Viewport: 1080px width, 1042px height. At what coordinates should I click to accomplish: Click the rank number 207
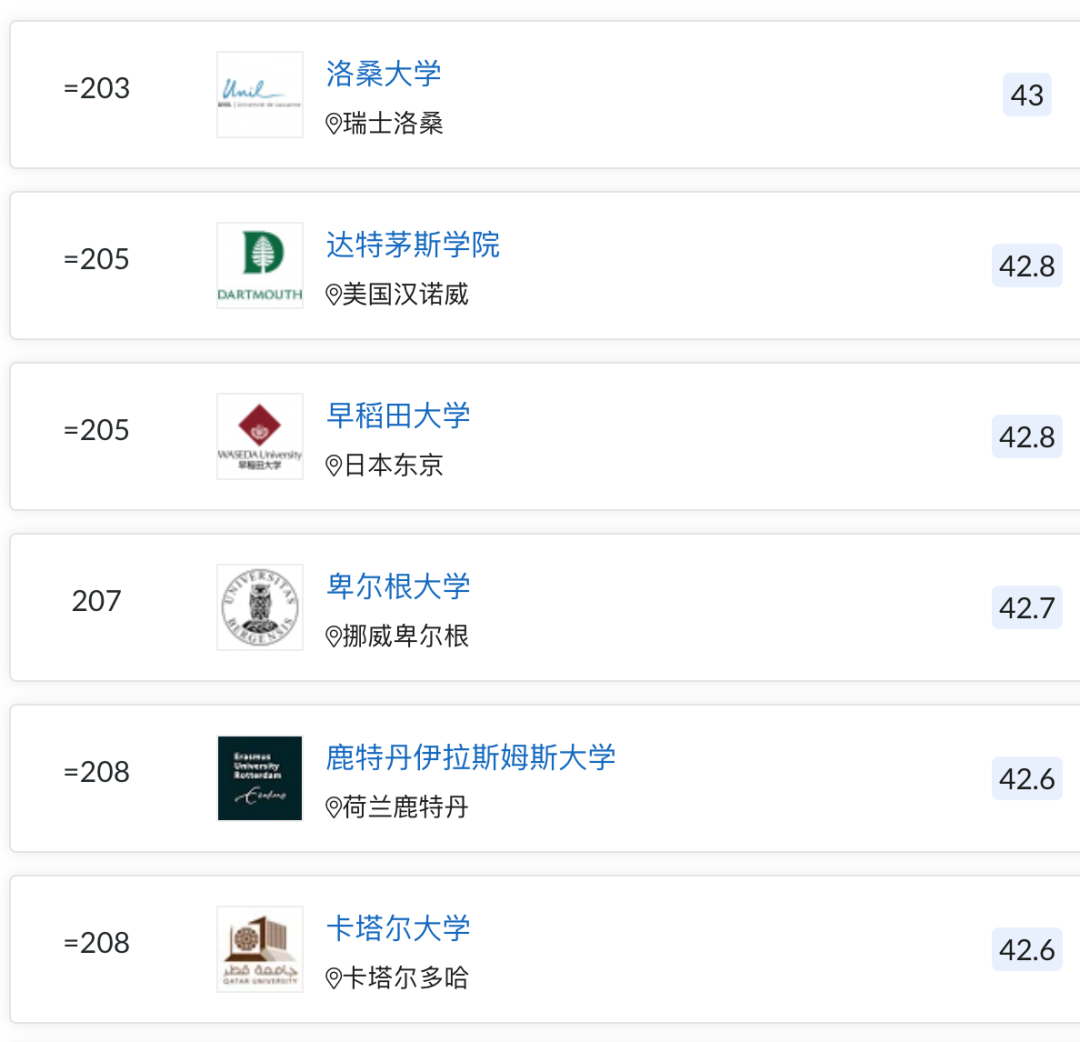96,601
